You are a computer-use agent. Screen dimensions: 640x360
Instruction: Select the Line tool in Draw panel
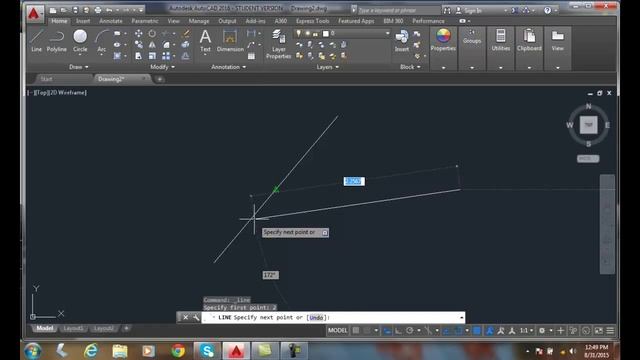36,40
